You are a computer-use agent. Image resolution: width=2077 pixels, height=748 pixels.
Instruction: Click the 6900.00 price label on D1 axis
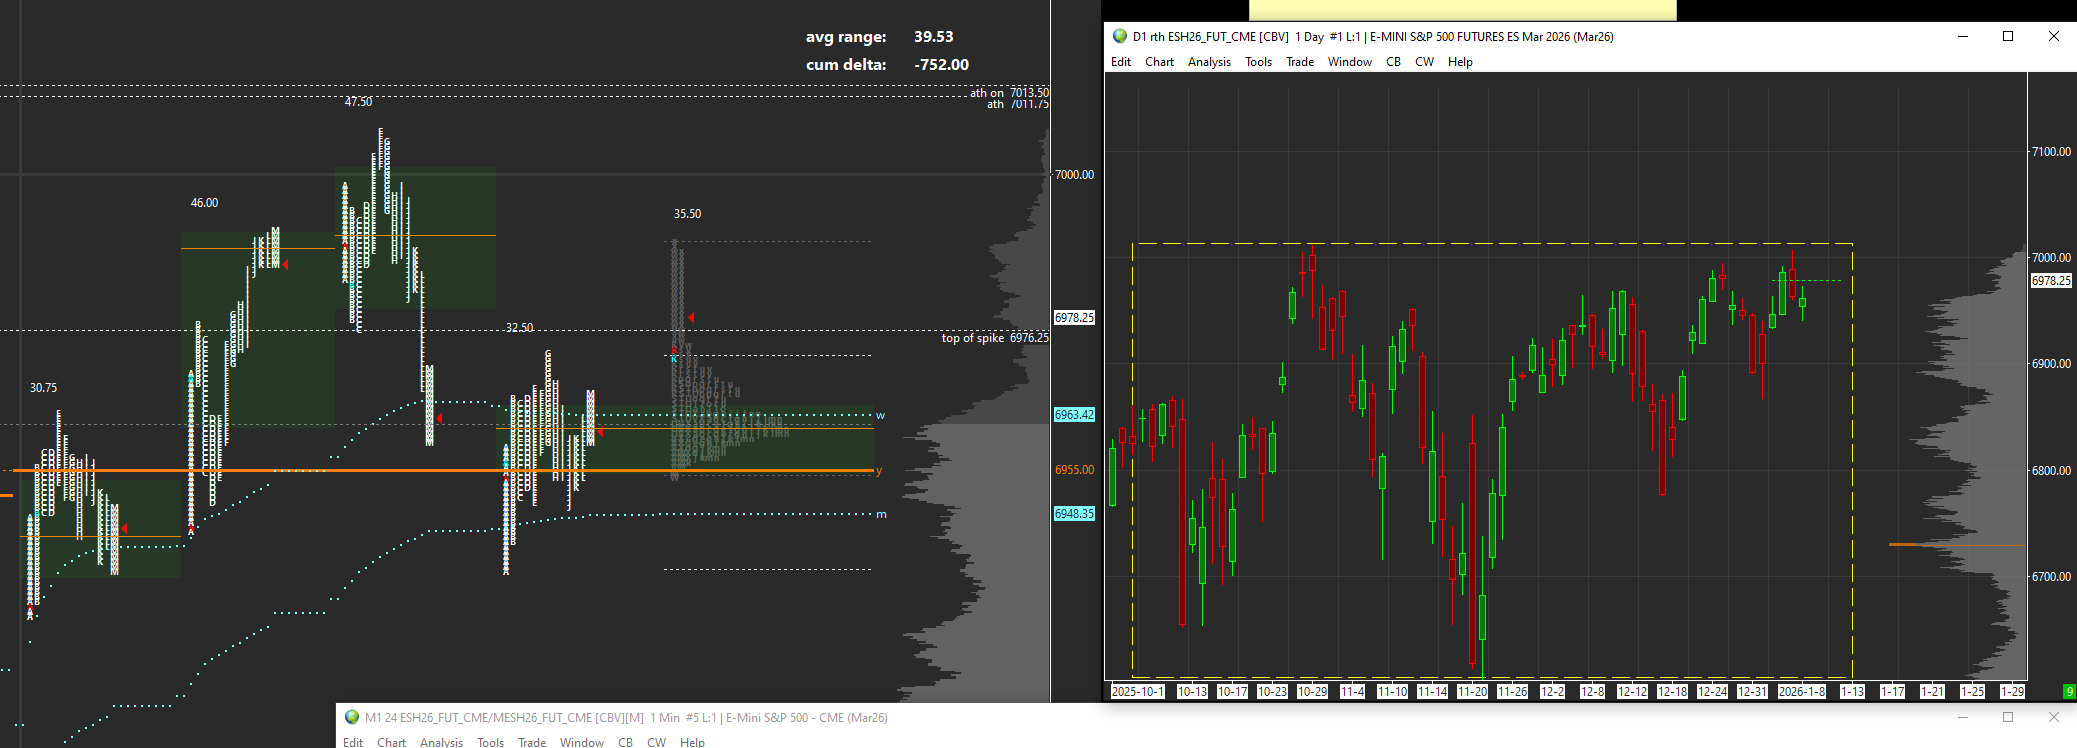[x=2051, y=364]
